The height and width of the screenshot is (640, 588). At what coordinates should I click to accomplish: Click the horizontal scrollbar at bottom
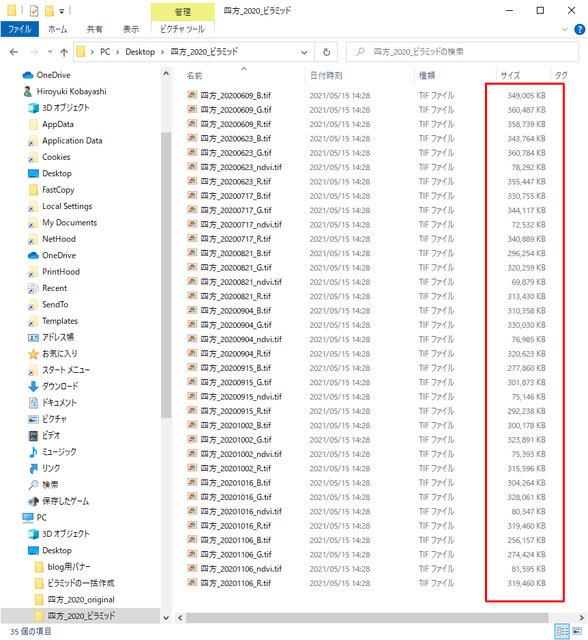click(367, 618)
